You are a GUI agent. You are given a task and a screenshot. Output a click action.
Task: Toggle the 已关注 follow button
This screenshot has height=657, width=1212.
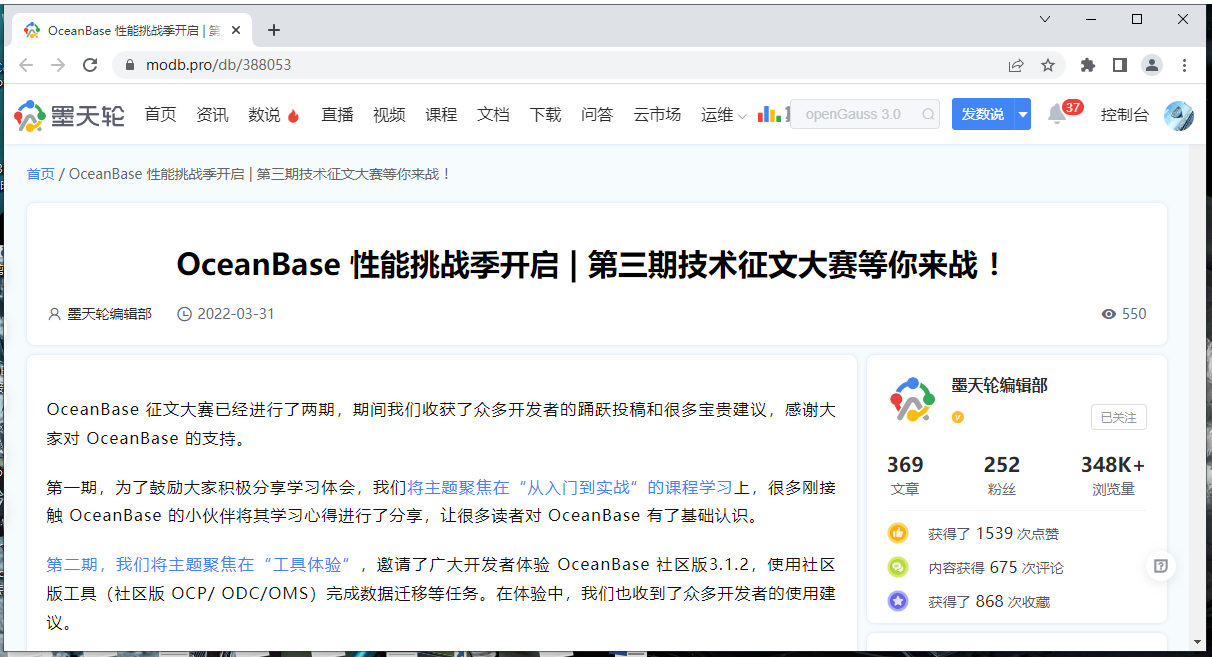(1118, 417)
